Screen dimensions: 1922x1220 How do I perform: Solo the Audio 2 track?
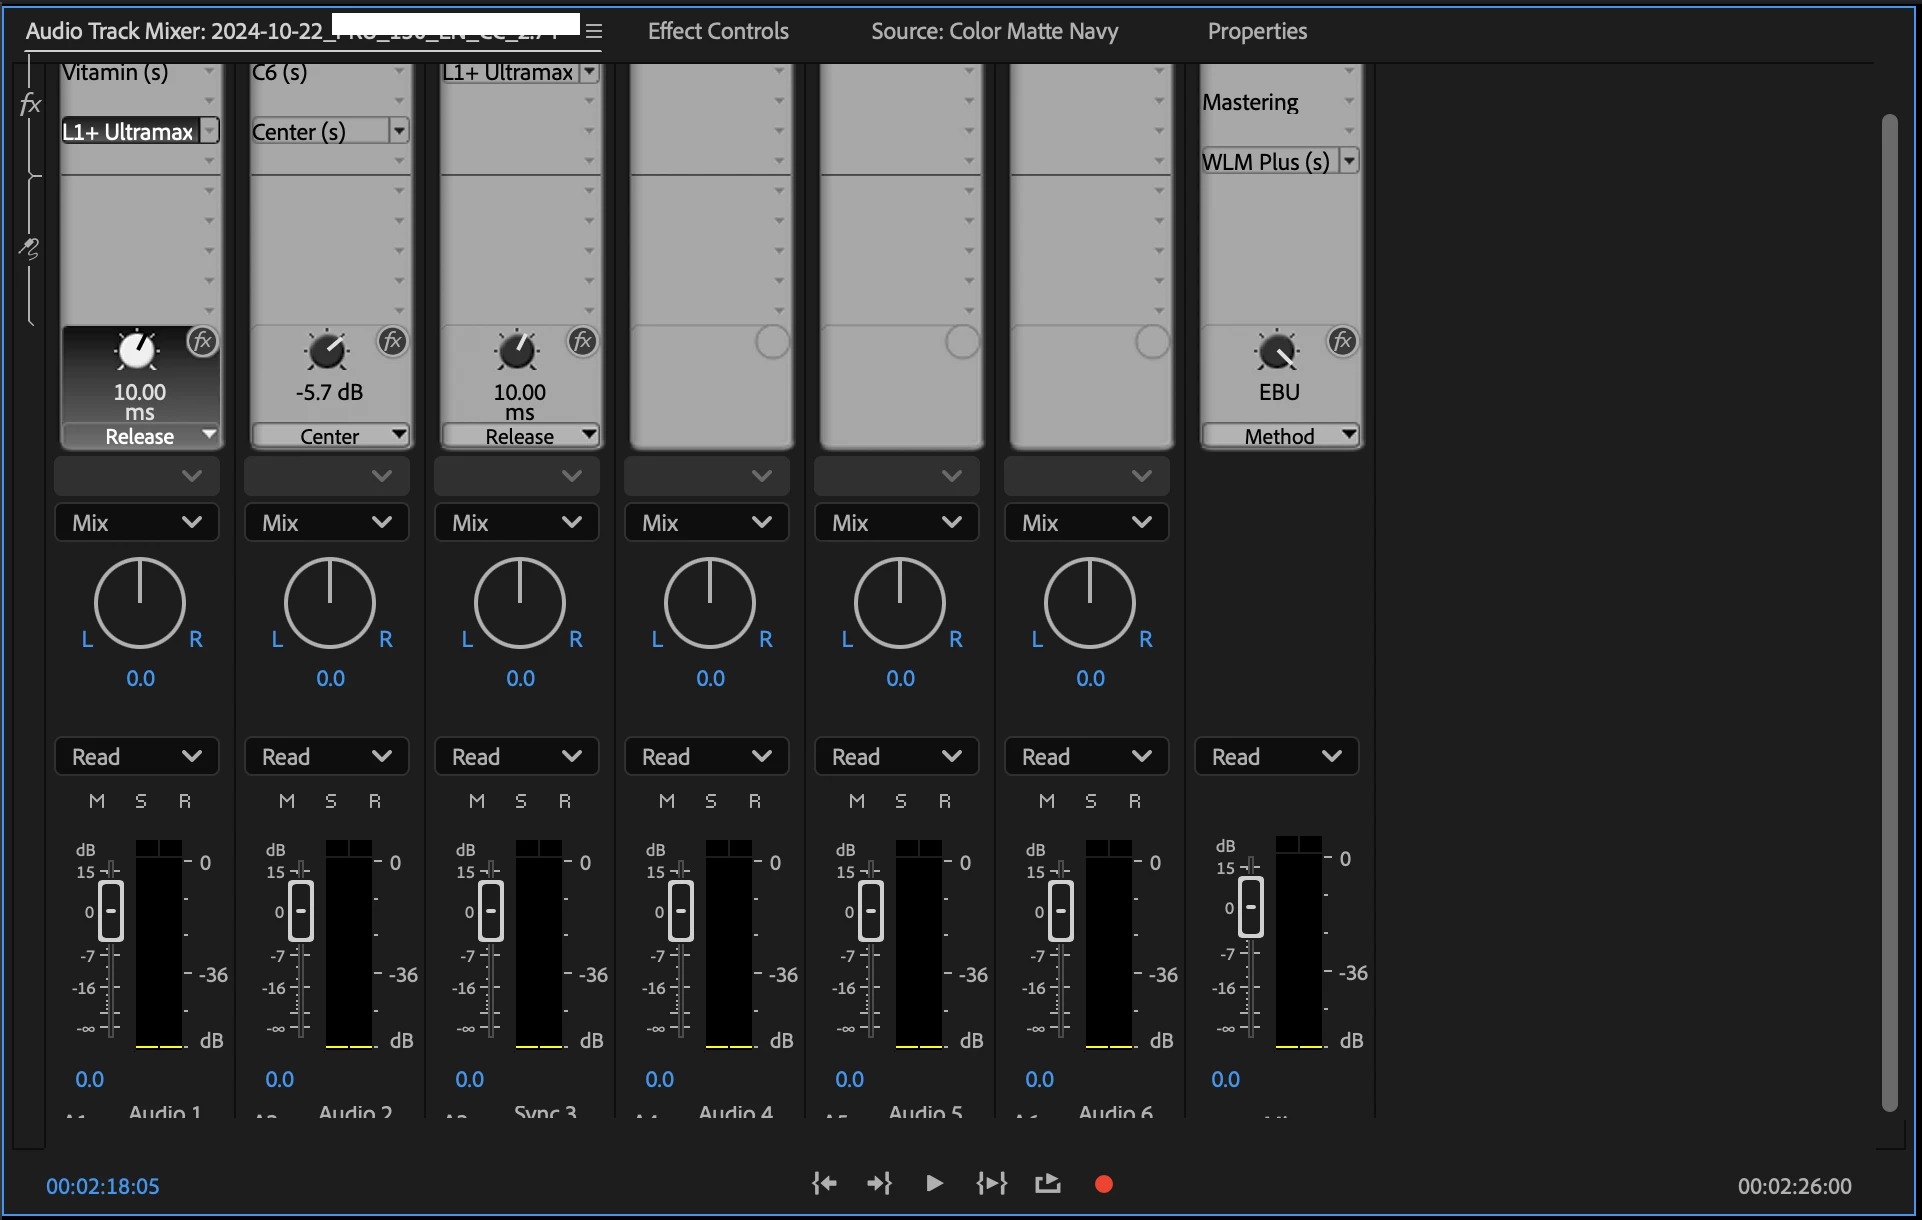(331, 801)
